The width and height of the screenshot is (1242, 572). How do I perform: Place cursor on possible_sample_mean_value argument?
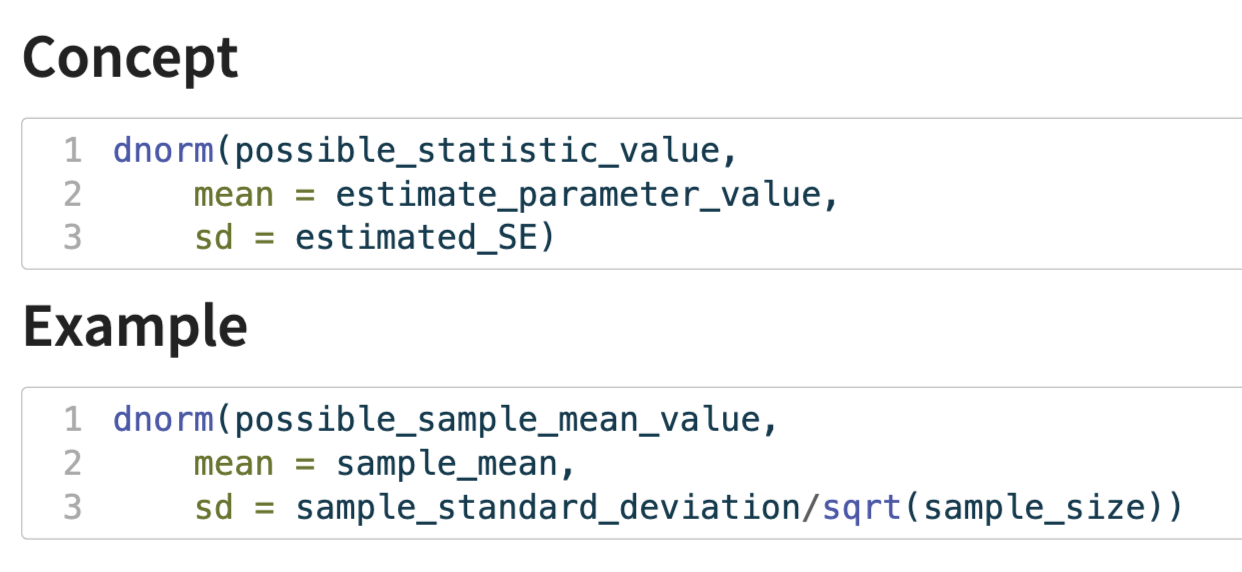496,419
